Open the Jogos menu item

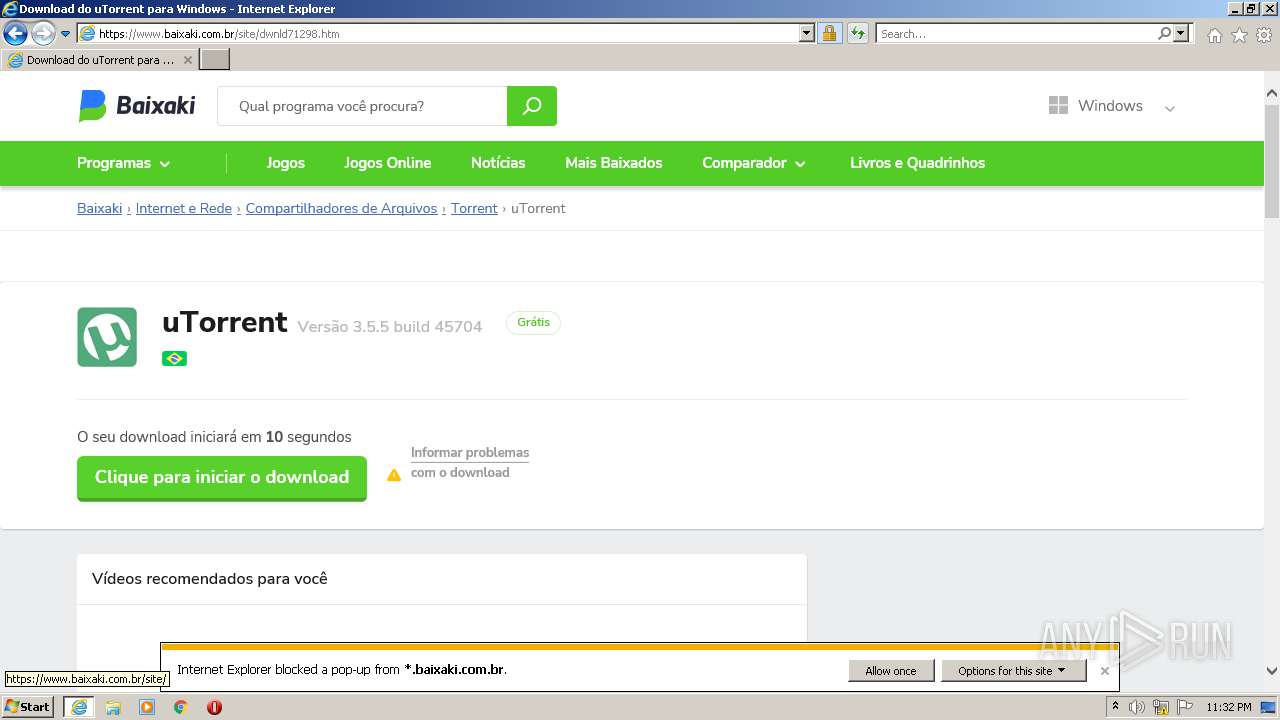point(285,163)
